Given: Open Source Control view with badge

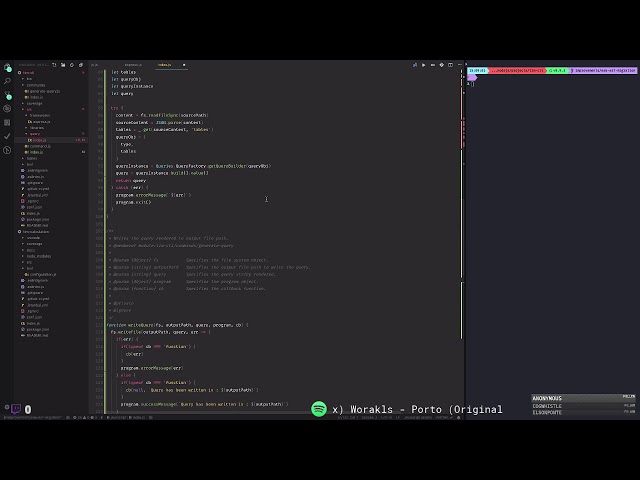Looking at the screenshot, I should (x=7, y=95).
